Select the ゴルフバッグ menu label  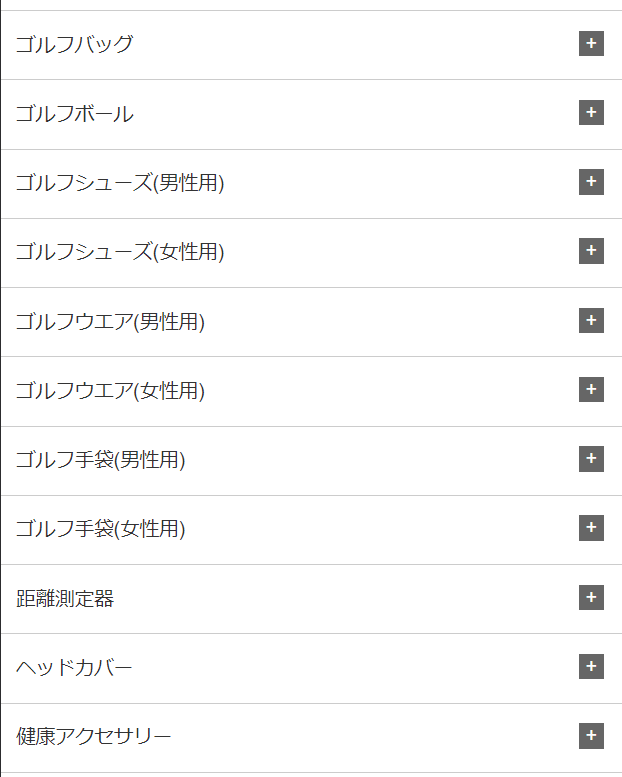(74, 44)
